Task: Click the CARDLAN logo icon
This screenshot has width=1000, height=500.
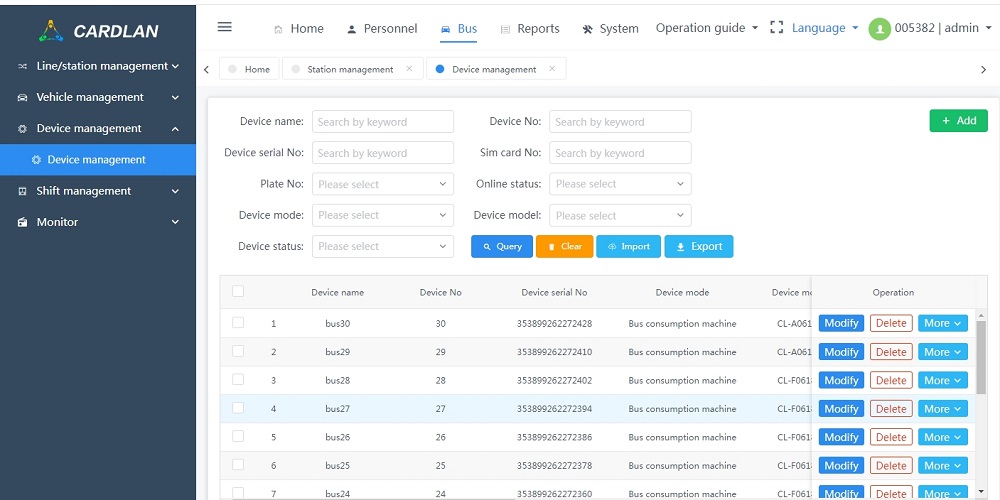Action: (51, 30)
